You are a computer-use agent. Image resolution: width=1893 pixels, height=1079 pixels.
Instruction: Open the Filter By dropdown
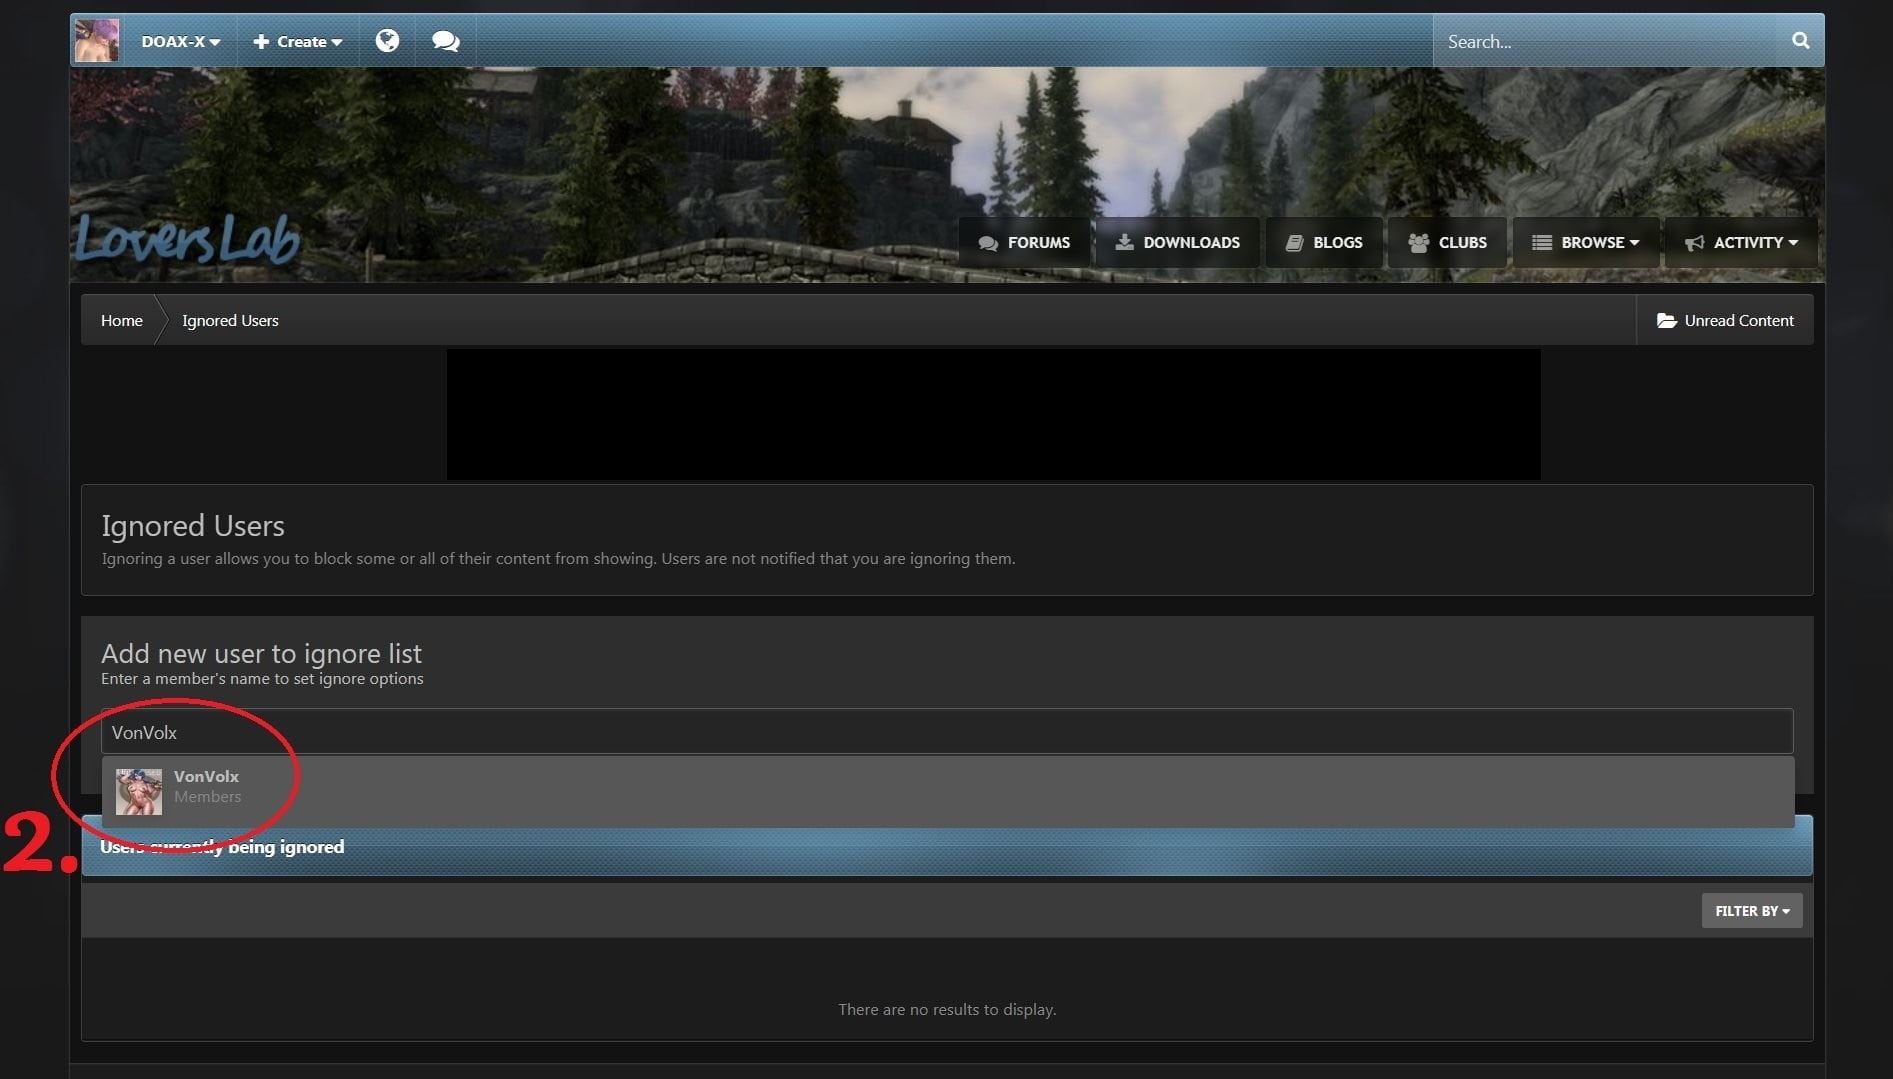point(1752,911)
